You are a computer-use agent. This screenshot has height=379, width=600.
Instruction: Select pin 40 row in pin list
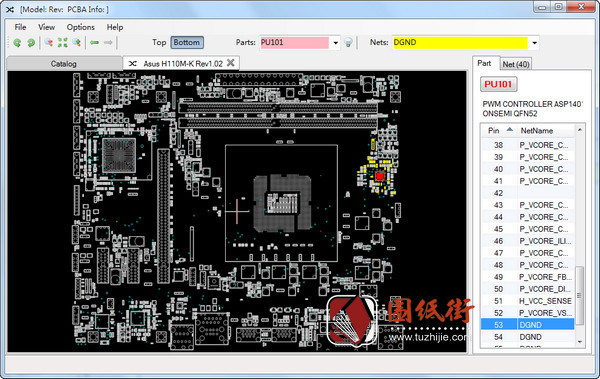(x=528, y=169)
